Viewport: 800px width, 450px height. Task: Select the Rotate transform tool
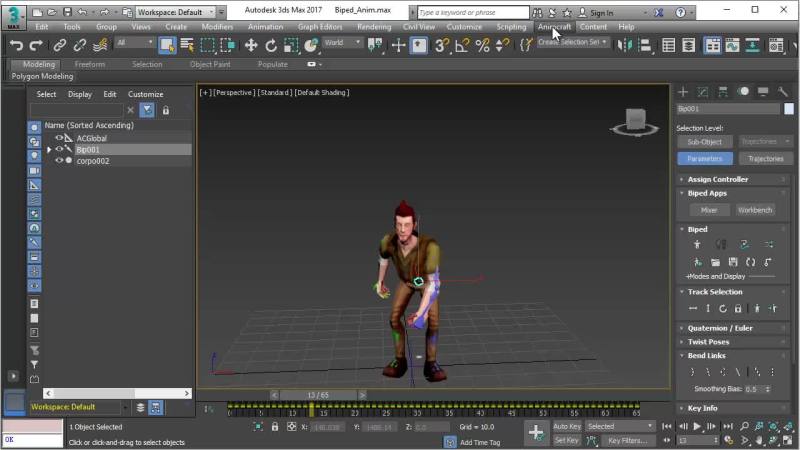pyautogui.click(x=271, y=45)
